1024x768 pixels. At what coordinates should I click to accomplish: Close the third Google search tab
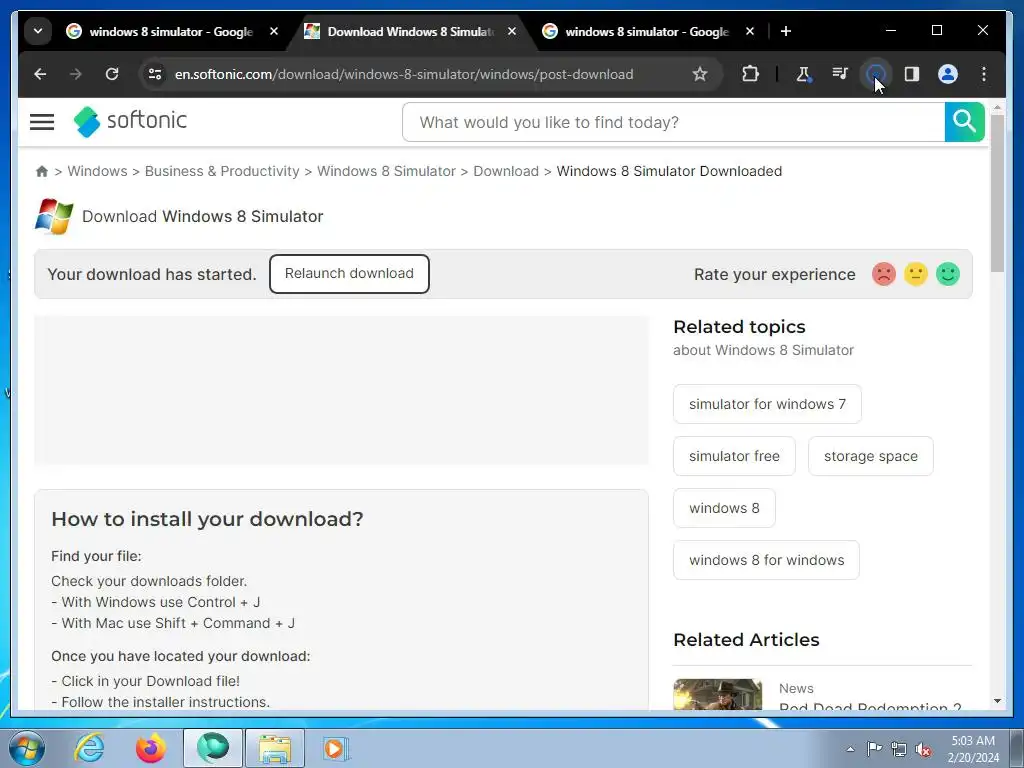[x=750, y=31]
